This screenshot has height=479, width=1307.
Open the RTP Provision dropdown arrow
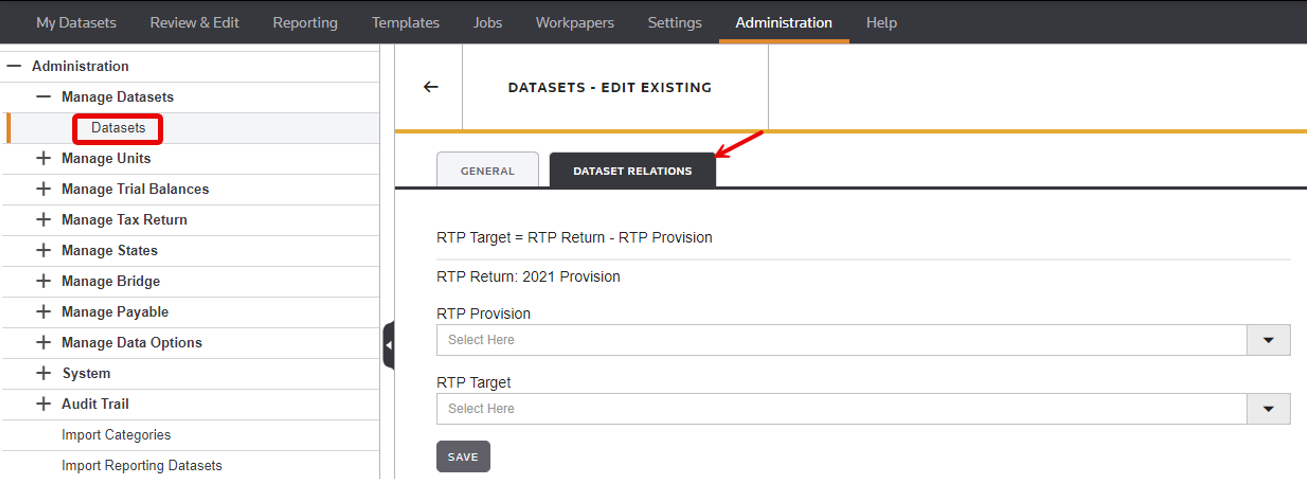click(1268, 340)
